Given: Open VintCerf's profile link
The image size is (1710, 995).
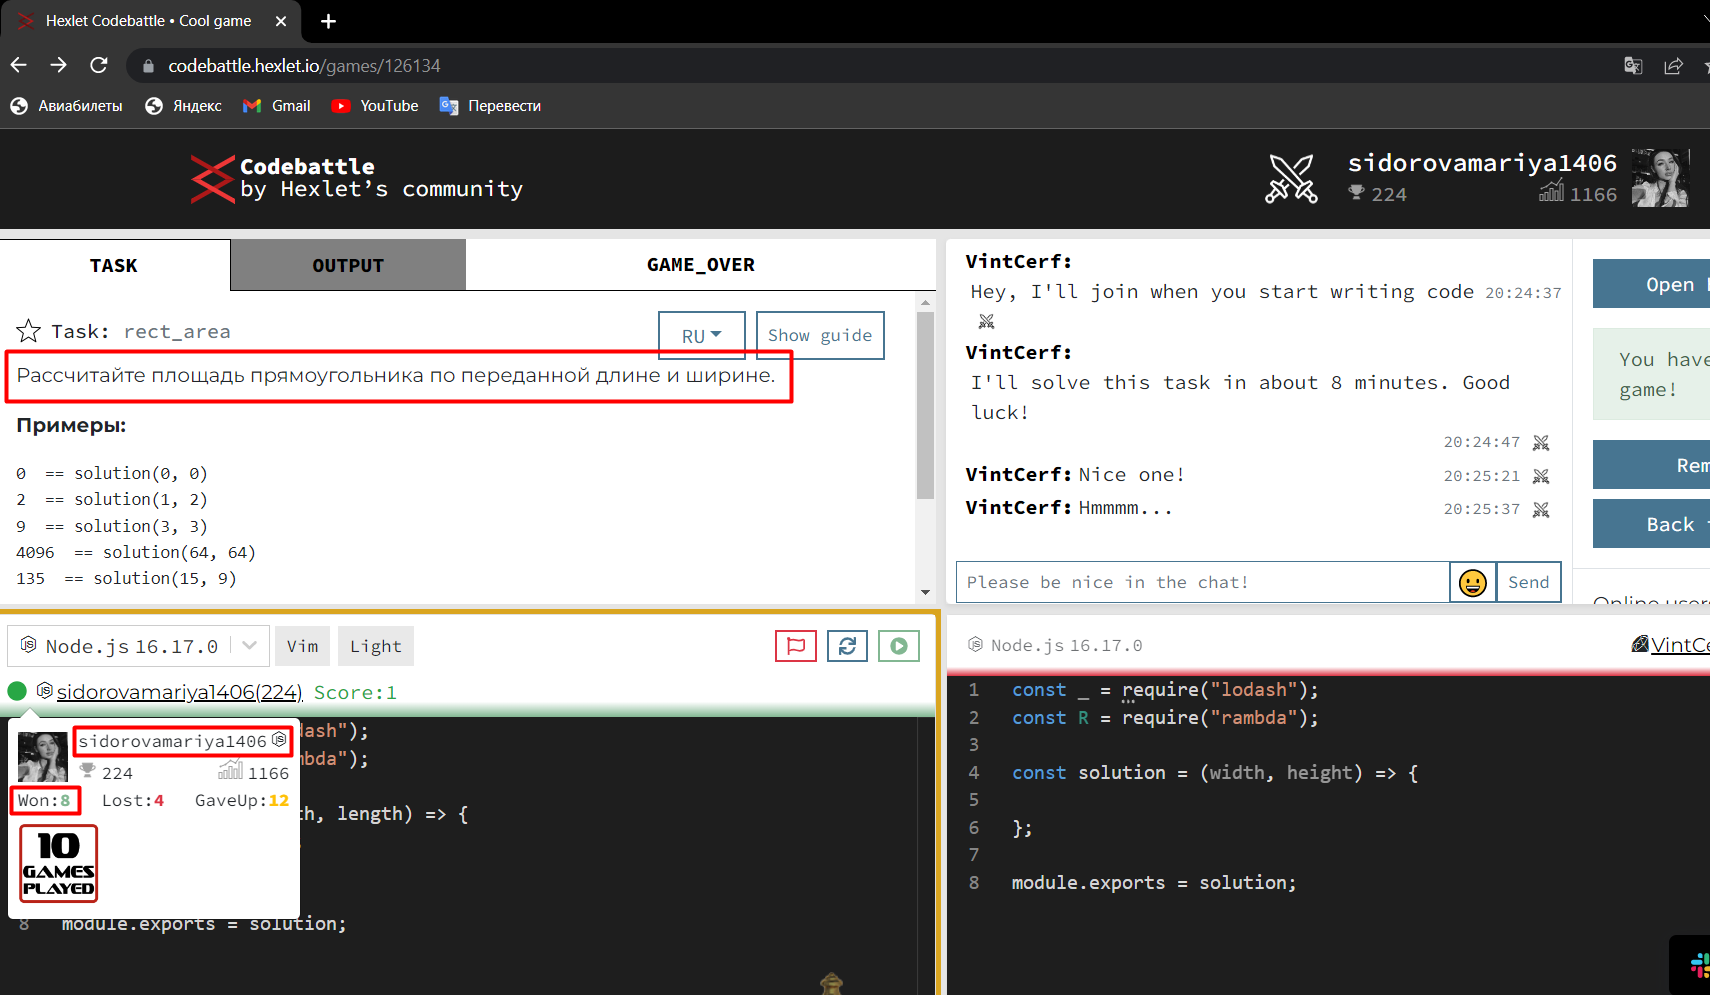Looking at the screenshot, I should (1680, 644).
